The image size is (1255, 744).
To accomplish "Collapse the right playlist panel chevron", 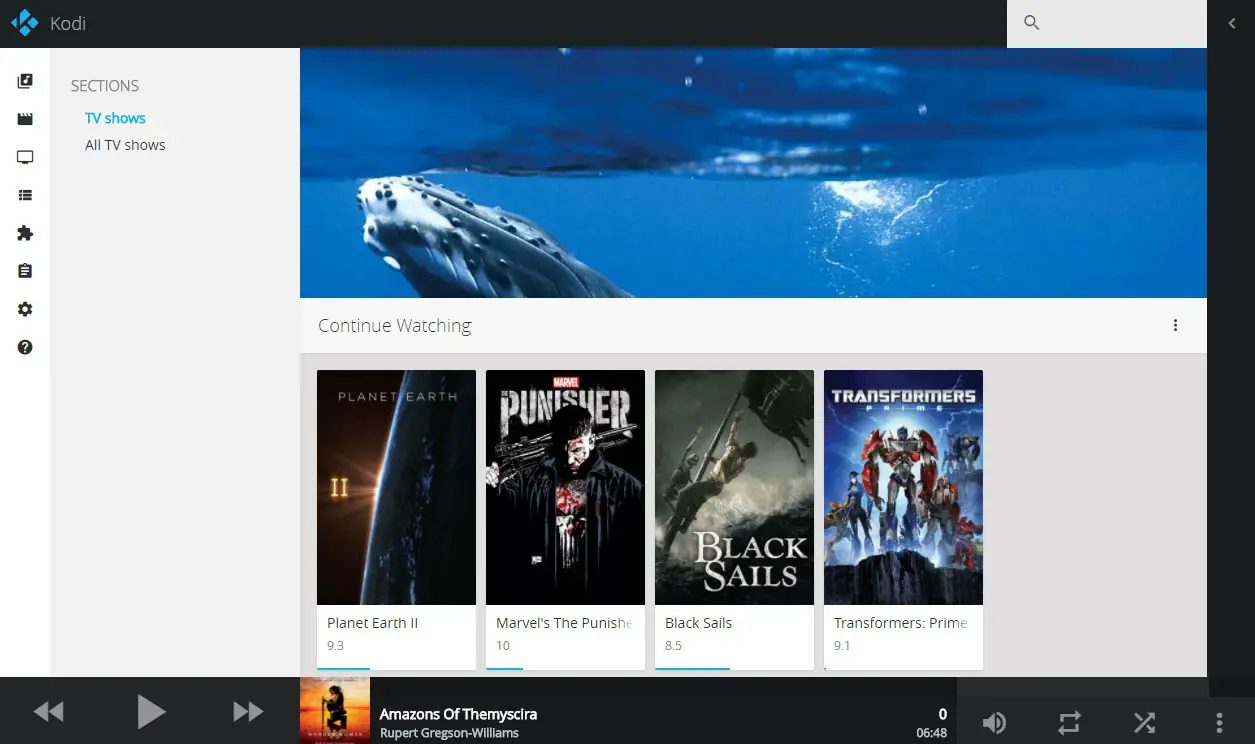I will (1231, 23).
